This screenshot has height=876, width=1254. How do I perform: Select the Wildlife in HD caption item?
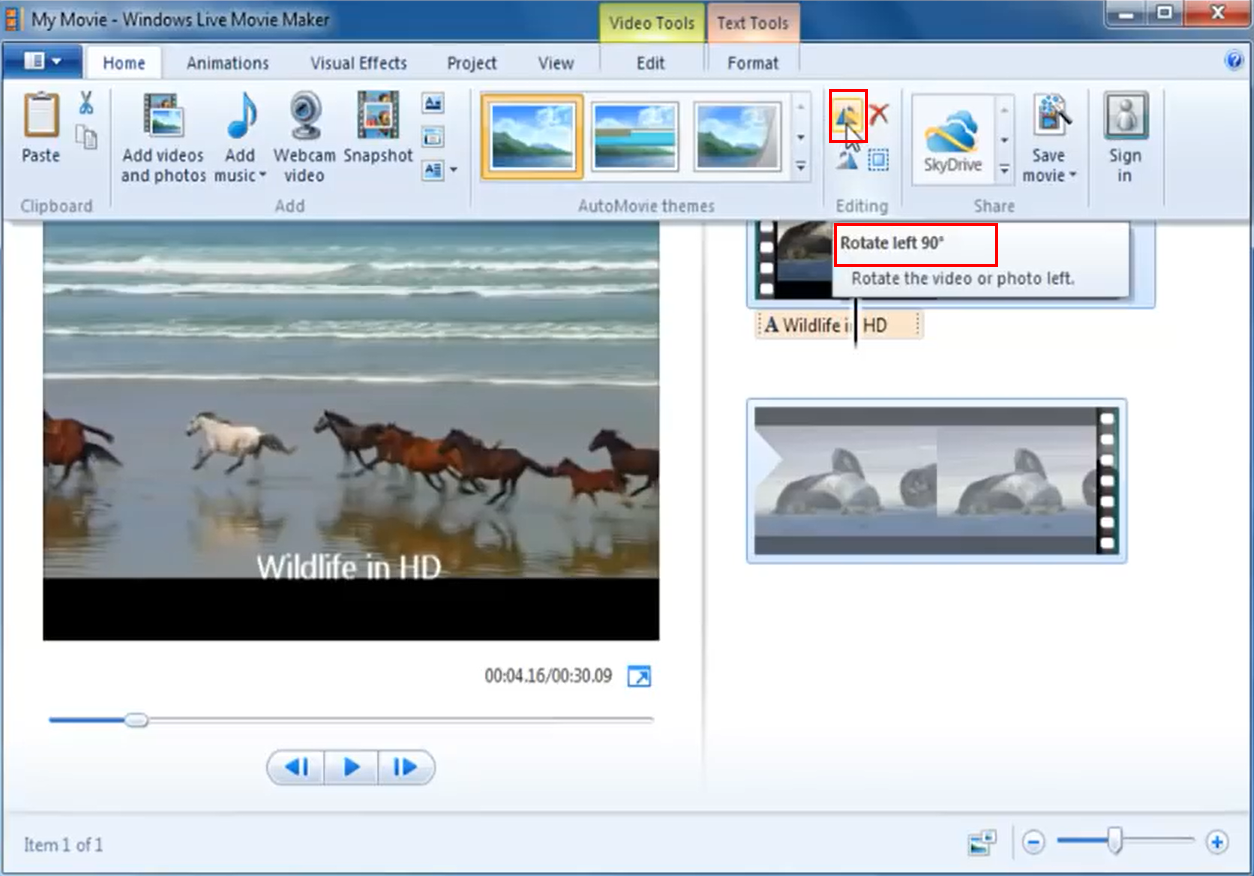pyautogui.click(x=839, y=325)
